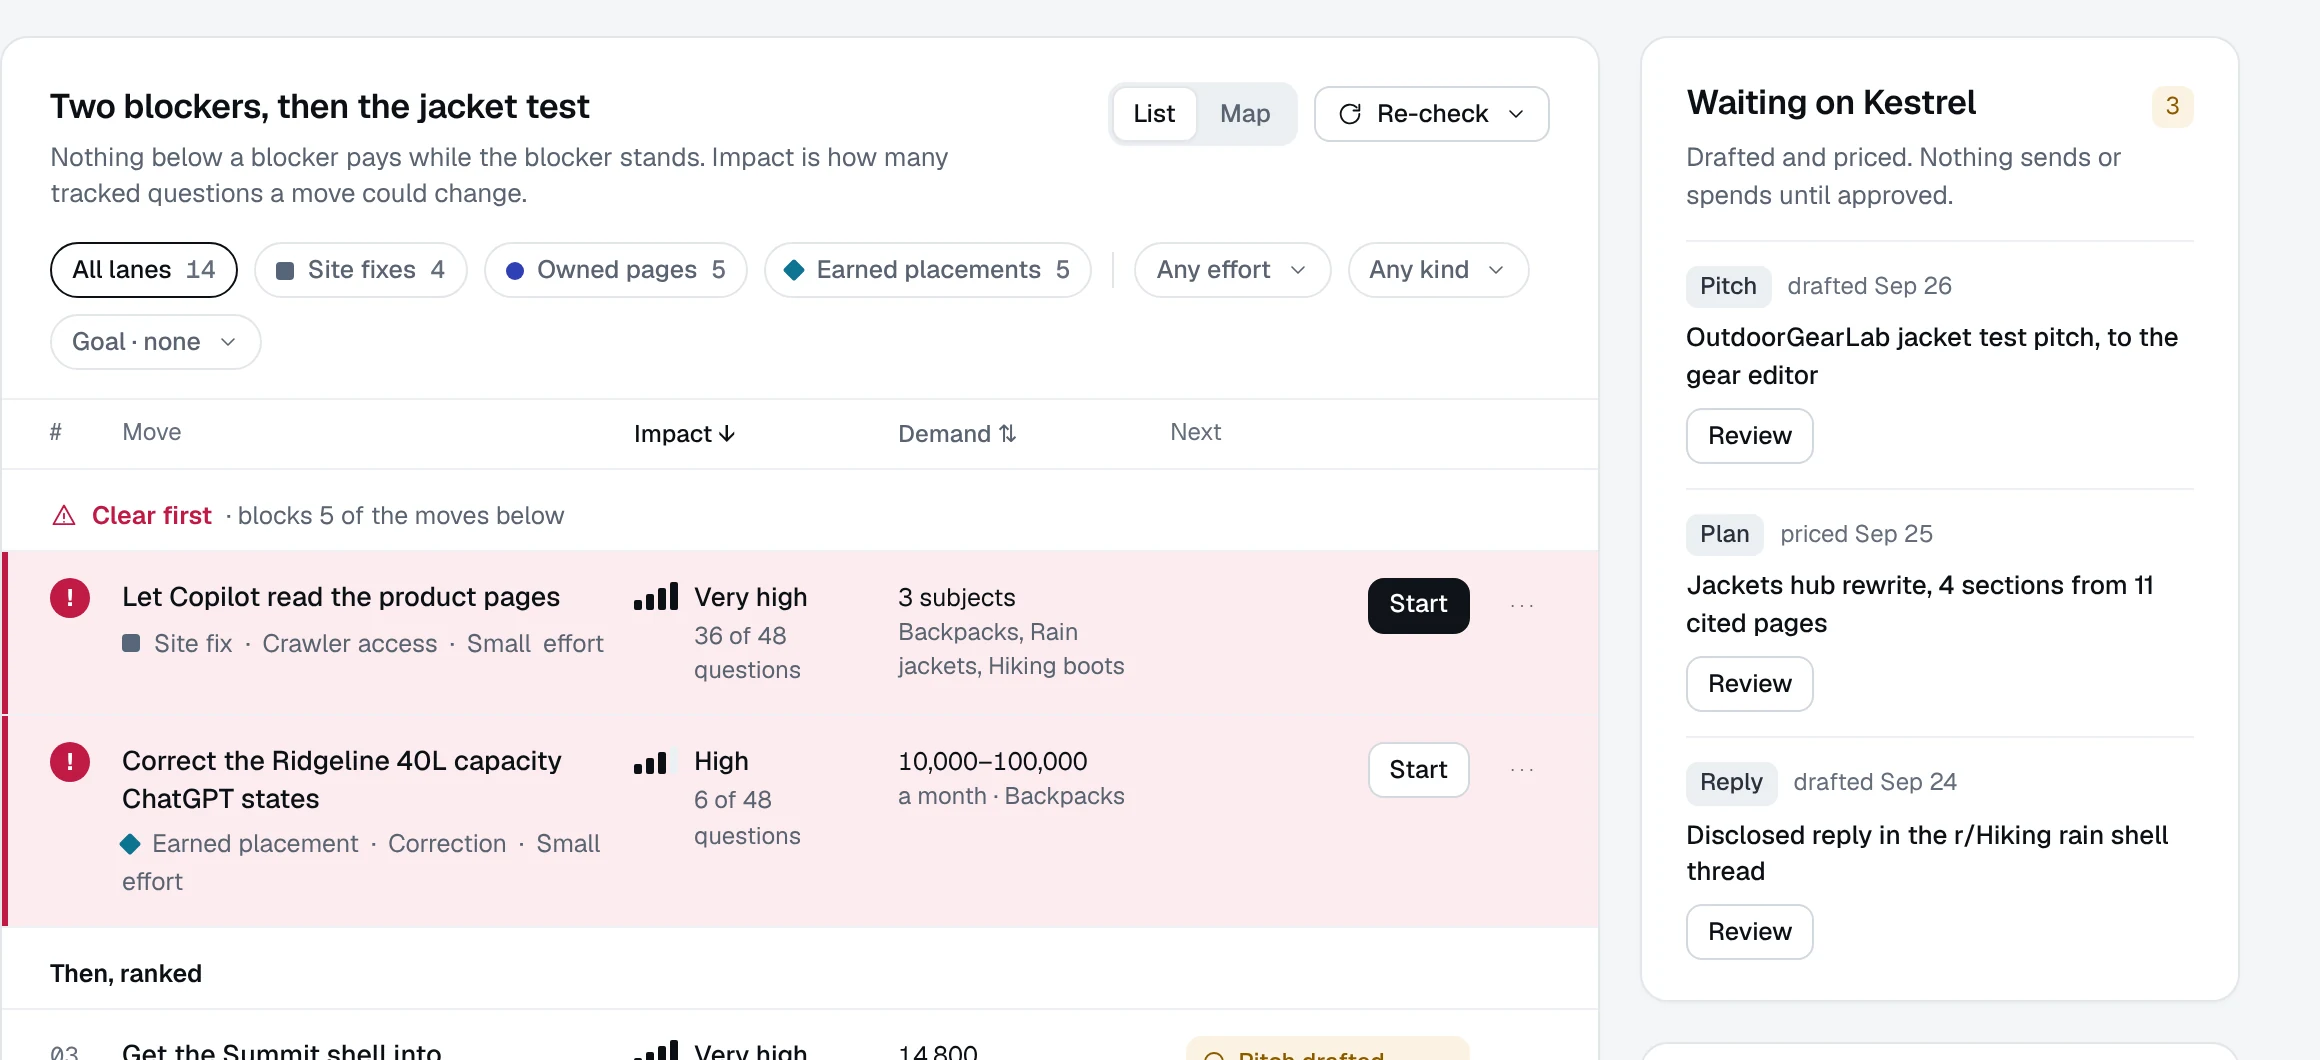Viewport: 2320px width, 1060px height.
Task: Filter by Earned placements lane
Action: tap(928, 270)
